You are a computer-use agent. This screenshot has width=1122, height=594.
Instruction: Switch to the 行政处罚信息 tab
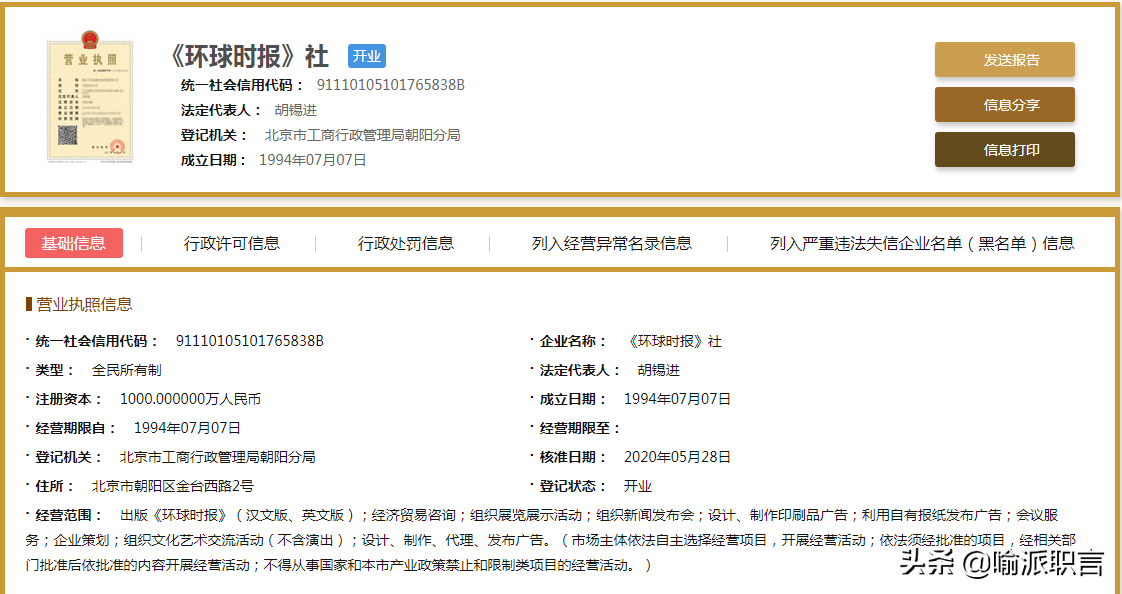click(x=408, y=243)
